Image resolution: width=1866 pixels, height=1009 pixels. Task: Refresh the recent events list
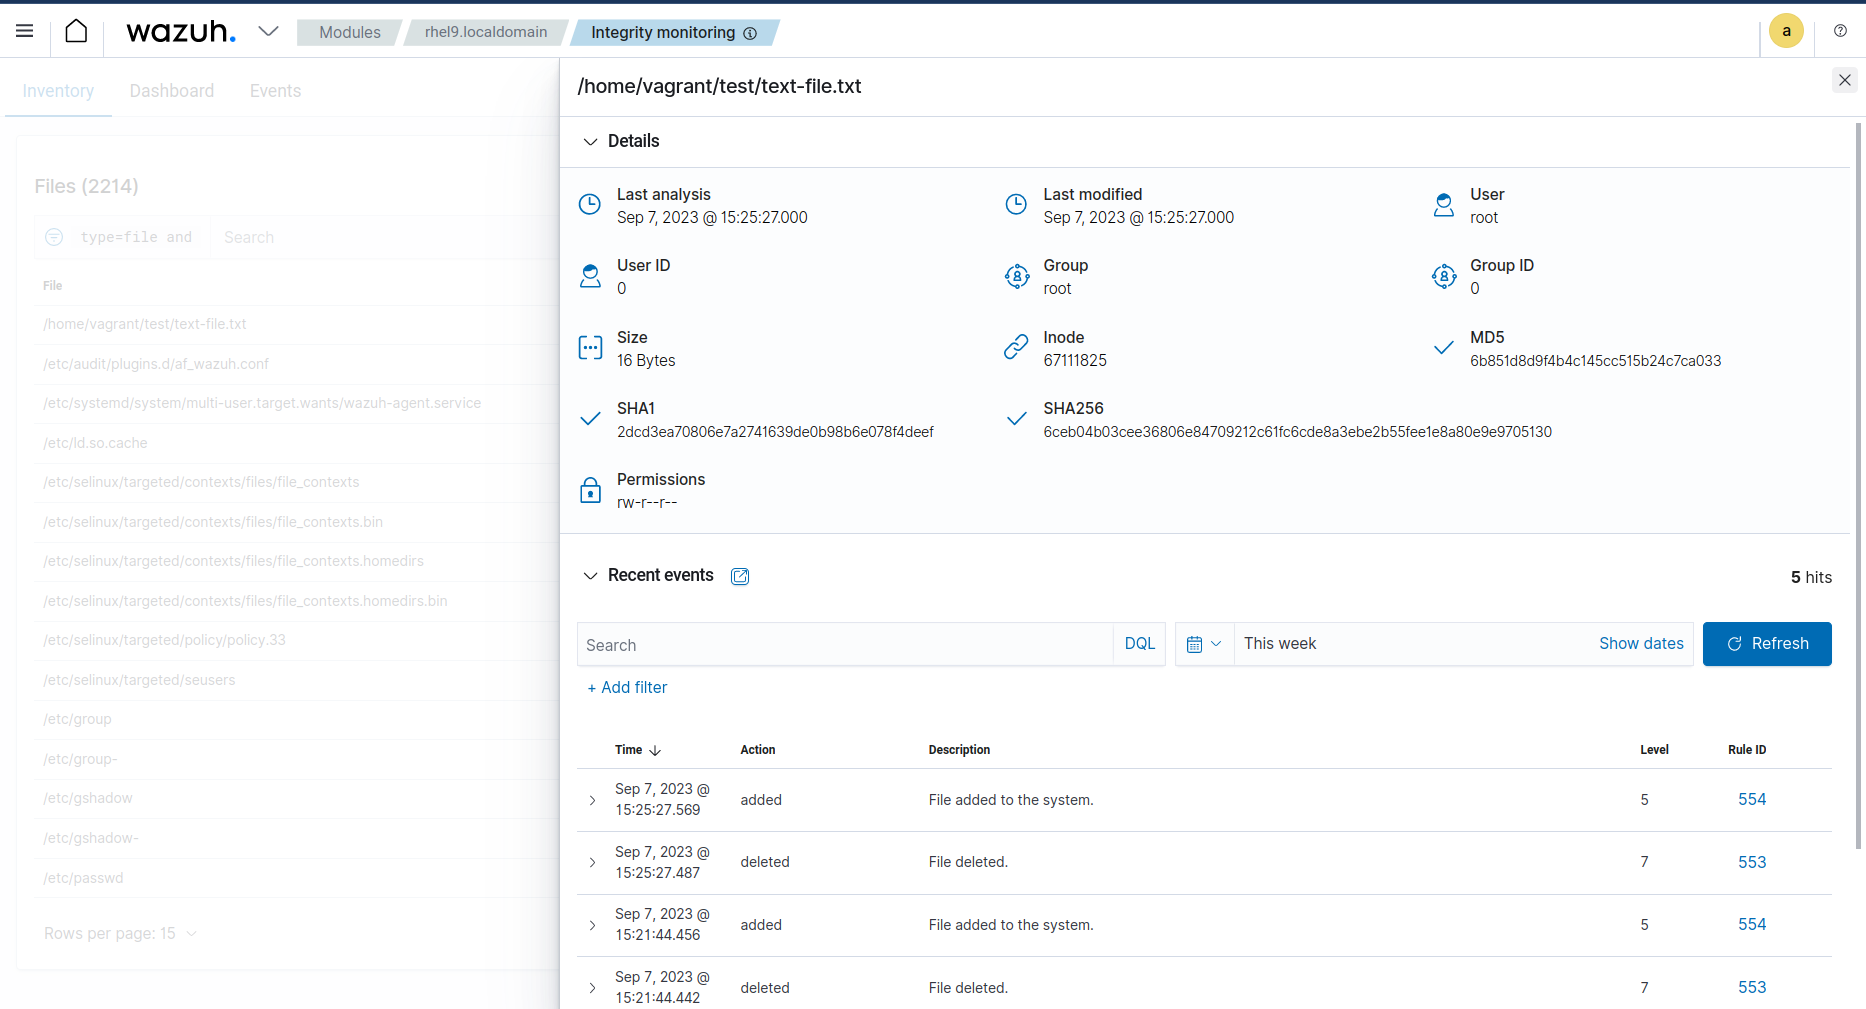click(1767, 643)
